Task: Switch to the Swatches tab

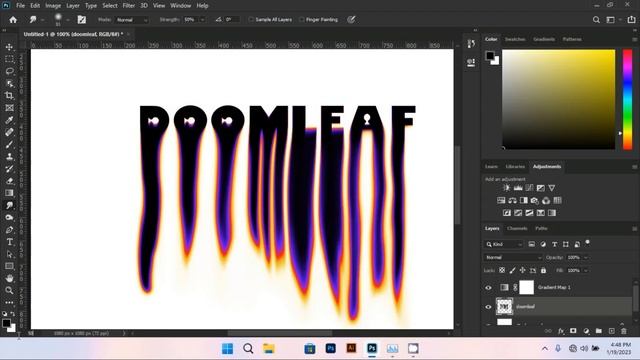Action: pyautogui.click(x=515, y=39)
